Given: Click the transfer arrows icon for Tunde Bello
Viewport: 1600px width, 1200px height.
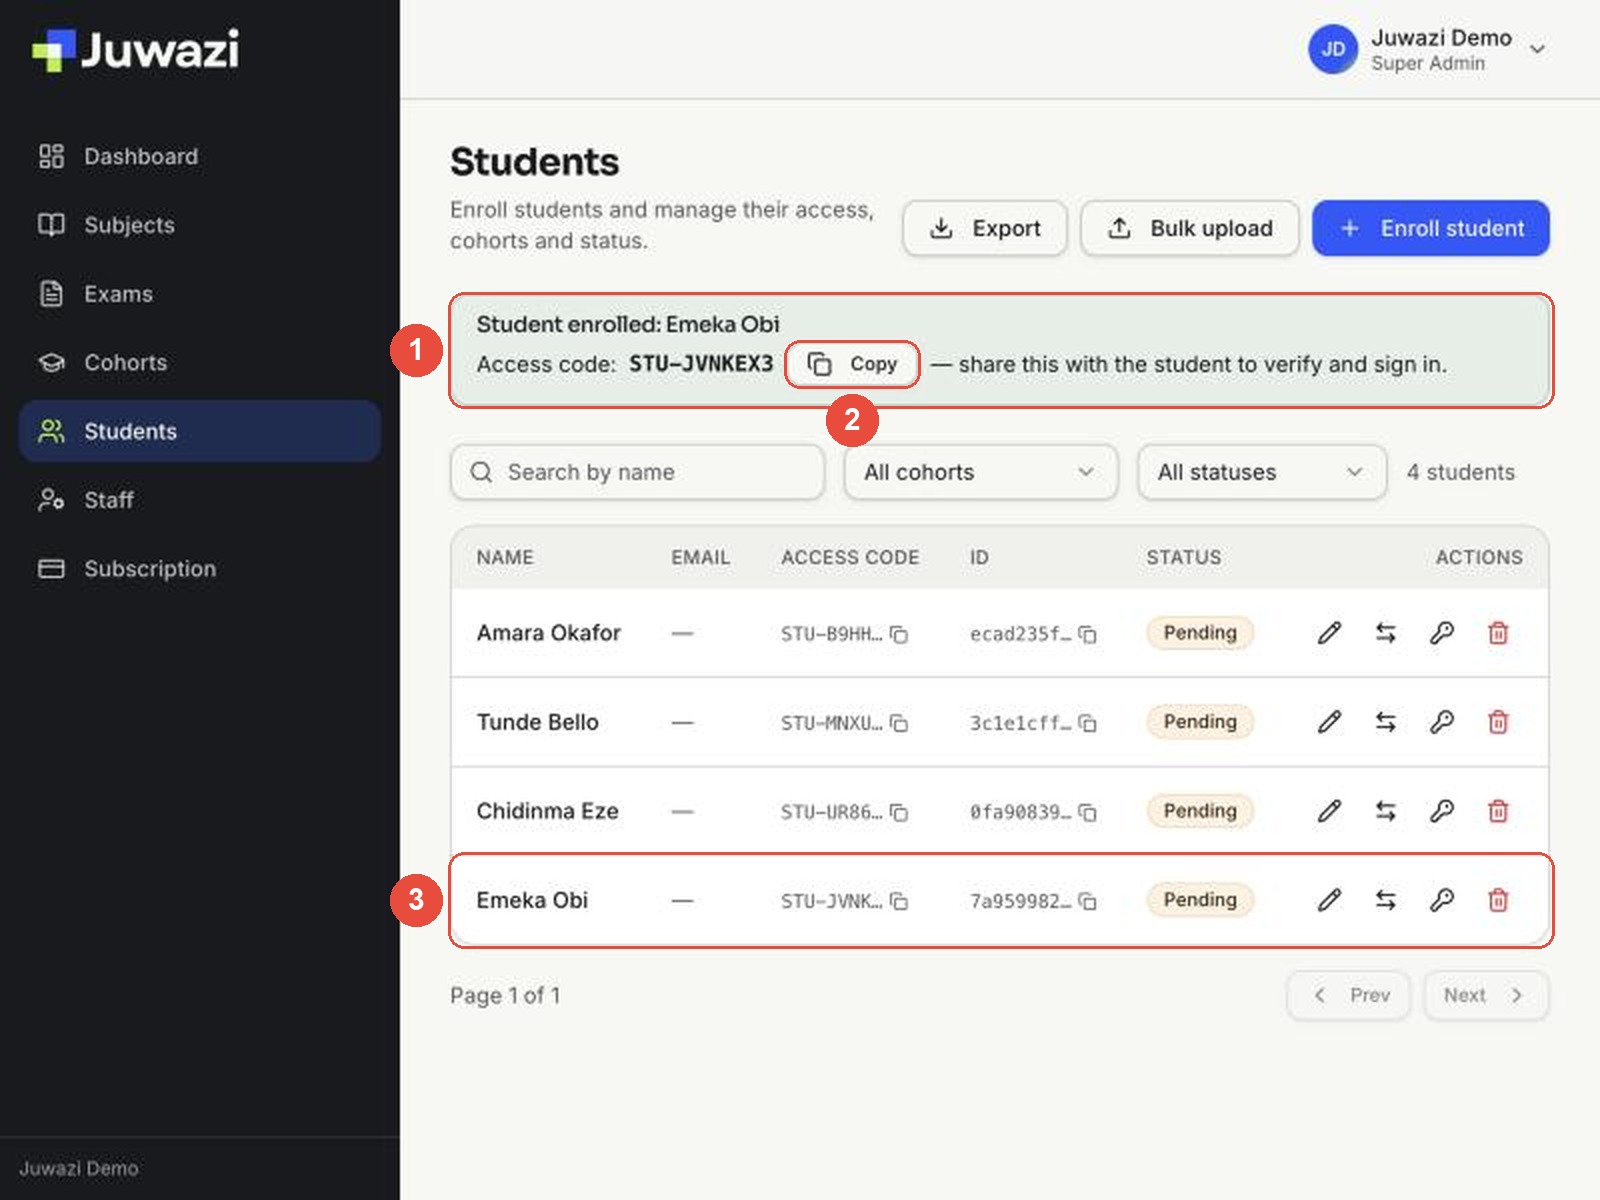Looking at the screenshot, I should point(1385,722).
